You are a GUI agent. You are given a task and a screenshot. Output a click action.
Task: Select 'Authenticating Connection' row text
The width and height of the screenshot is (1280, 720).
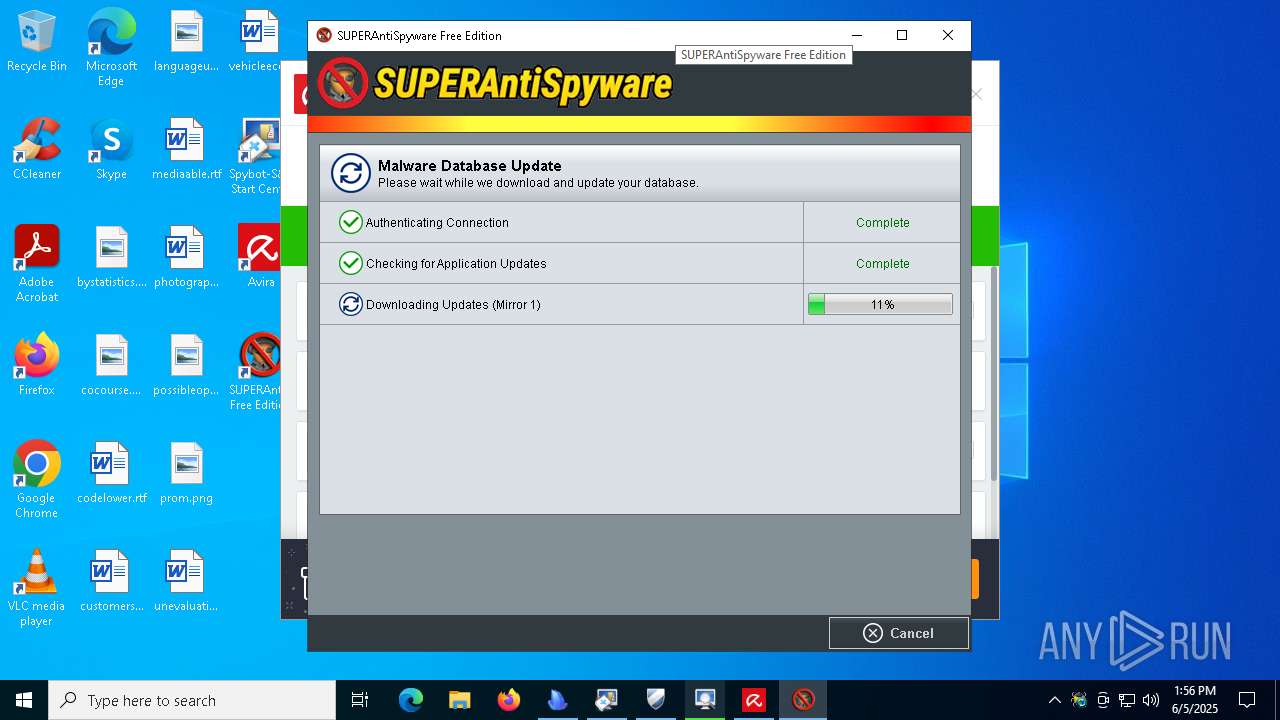tap(437, 222)
